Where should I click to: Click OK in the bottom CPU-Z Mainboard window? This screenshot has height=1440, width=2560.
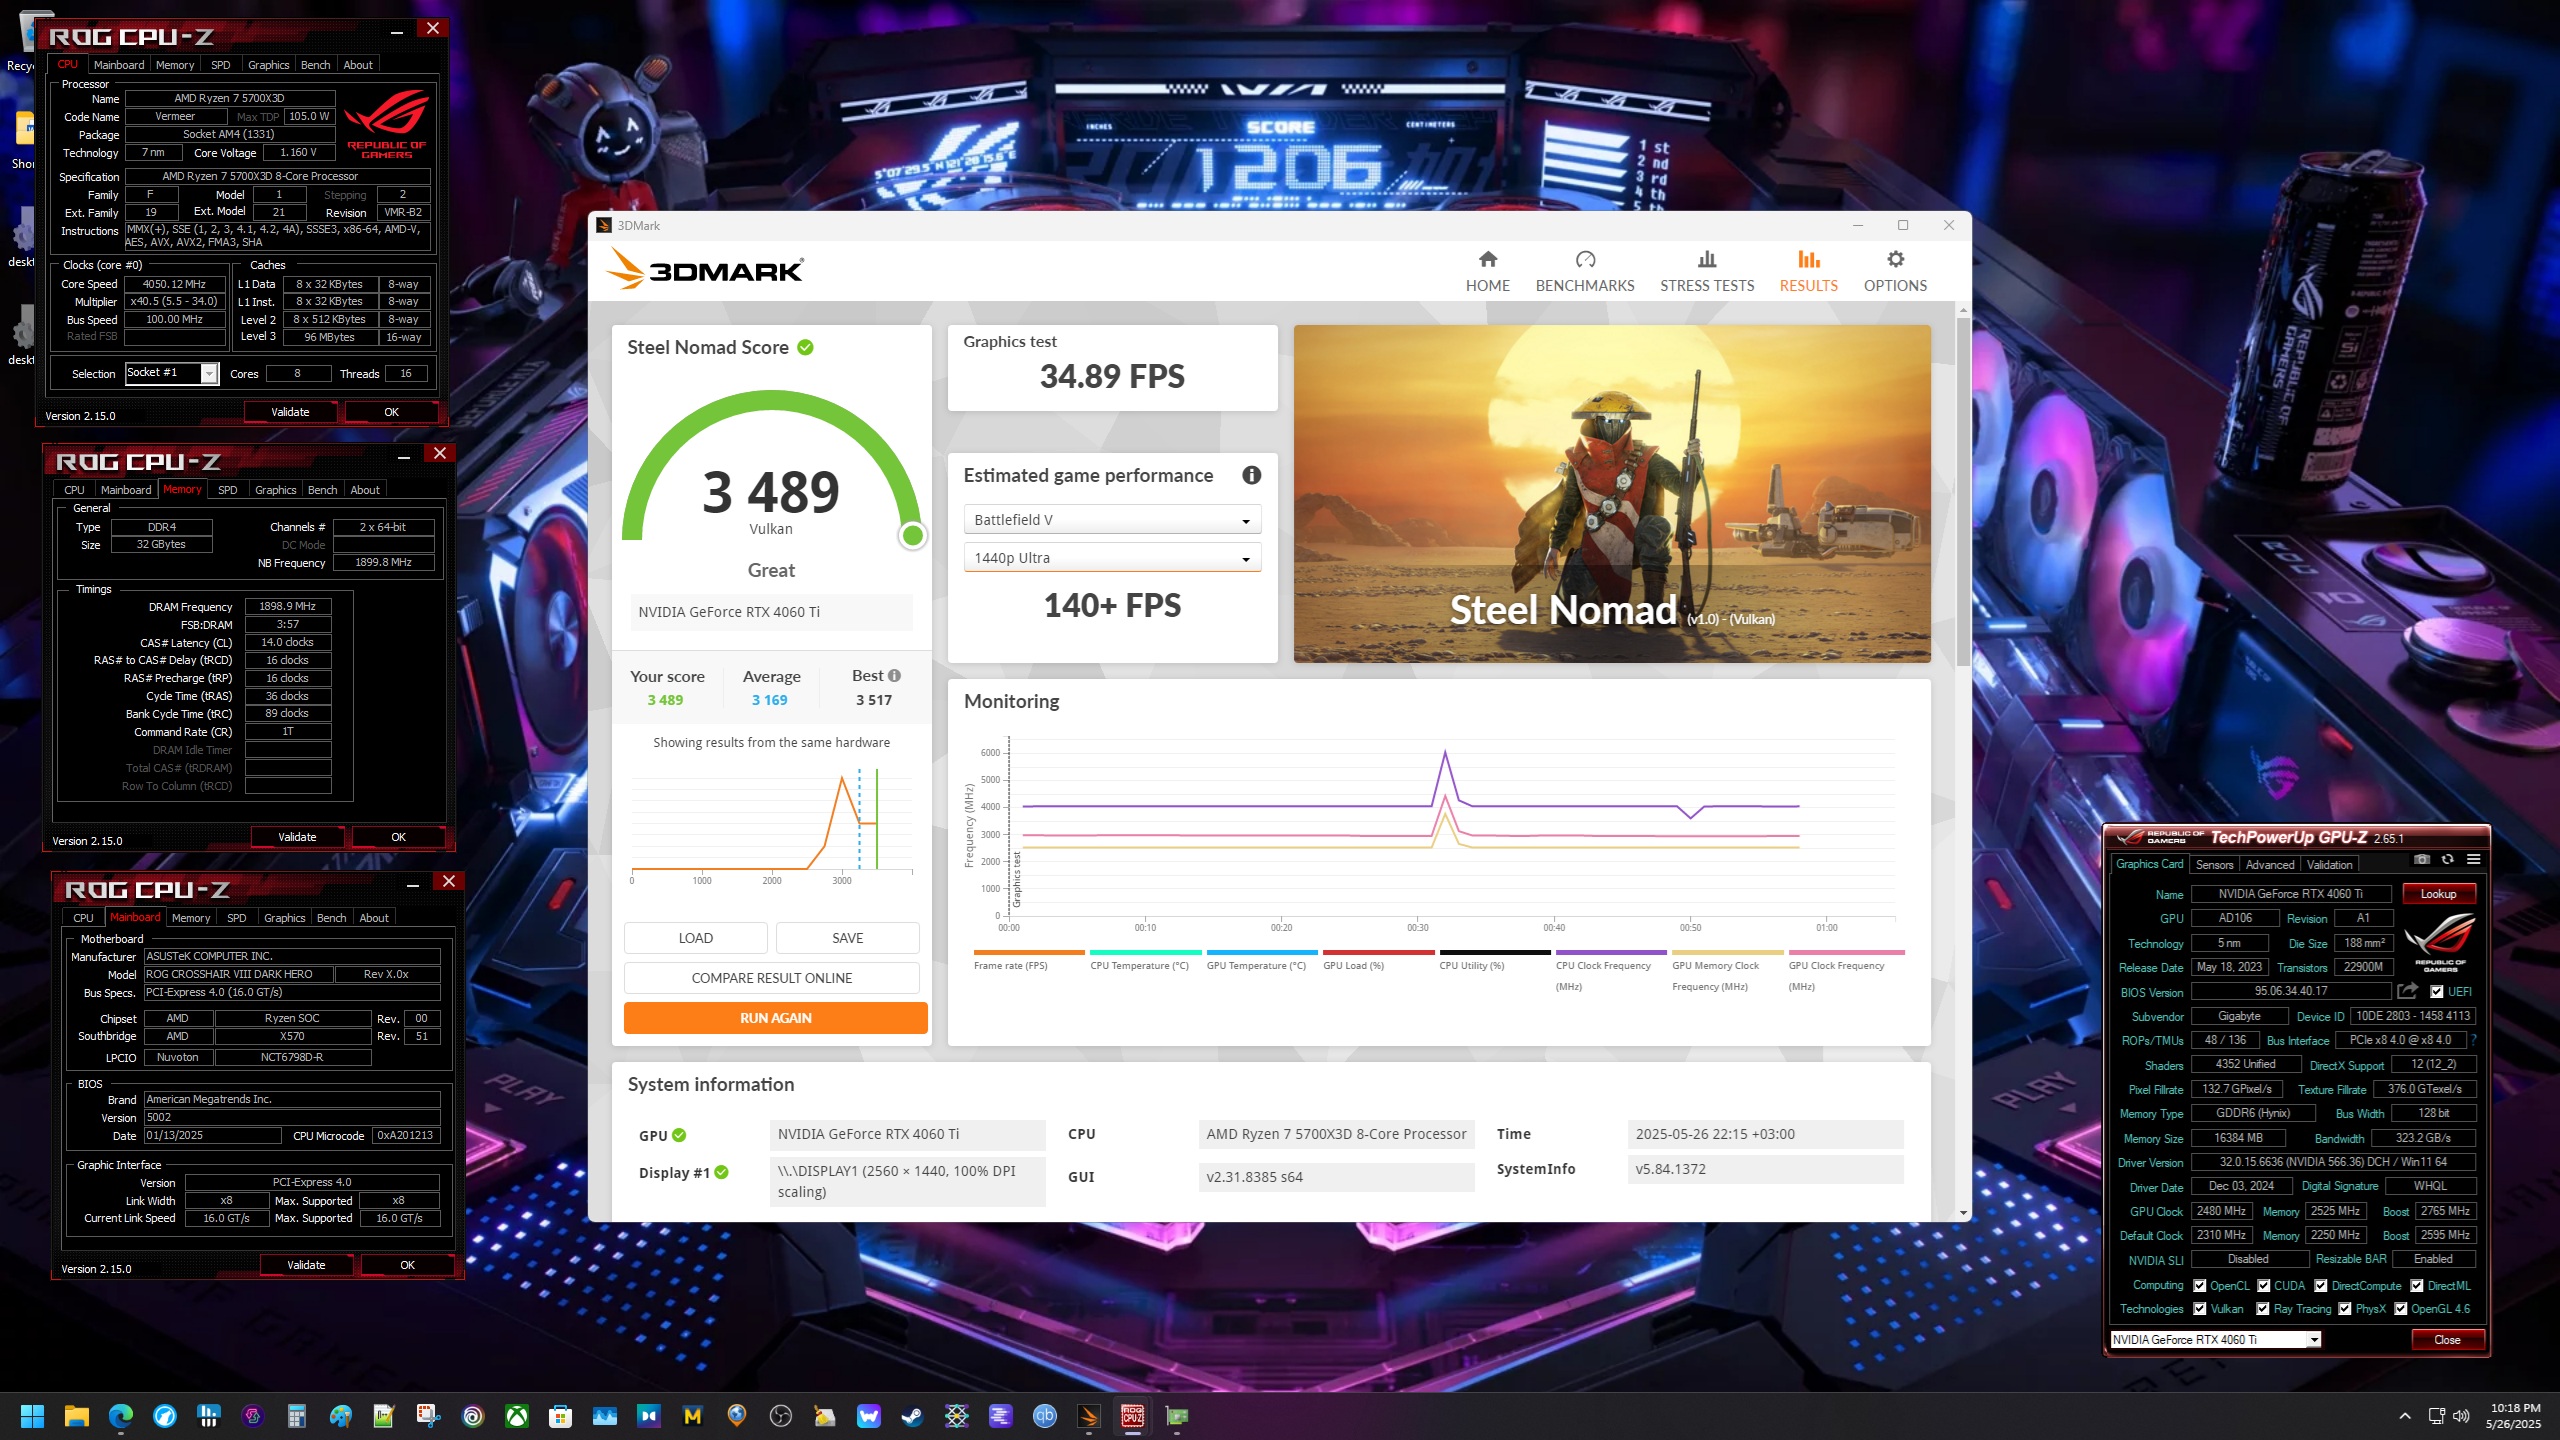point(407,1265)
